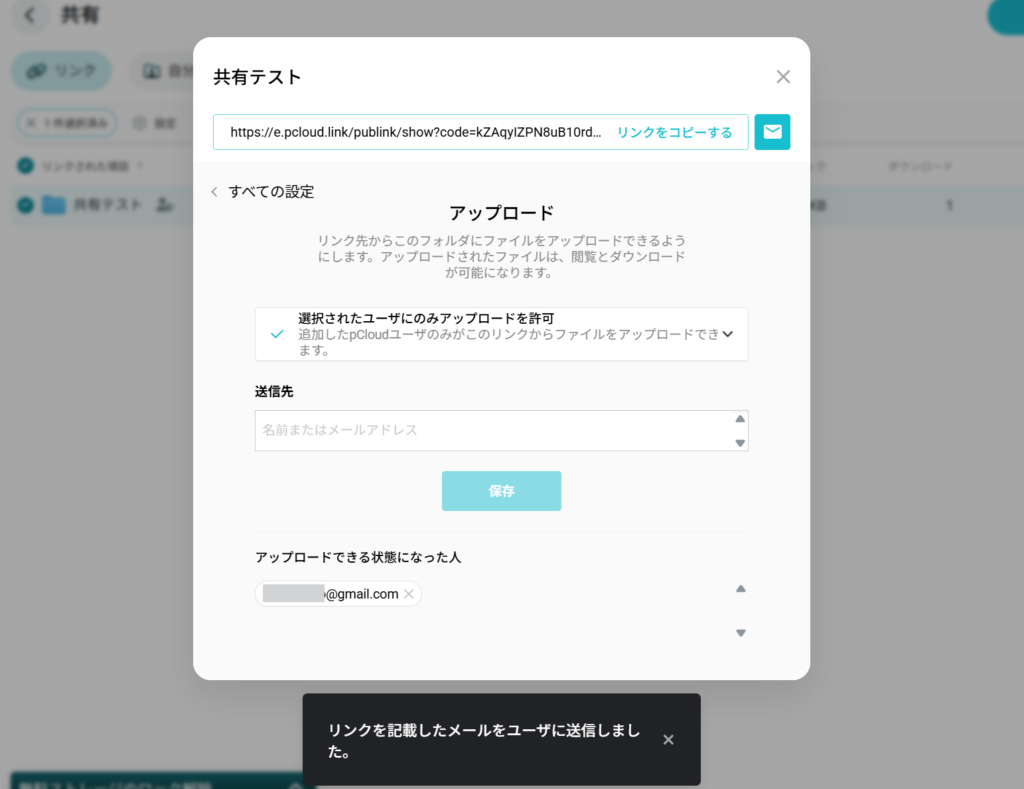Screen dimensions: 1024x789
Task: Open the upload permission dropdown chevron
Action: tap(728, 334)
